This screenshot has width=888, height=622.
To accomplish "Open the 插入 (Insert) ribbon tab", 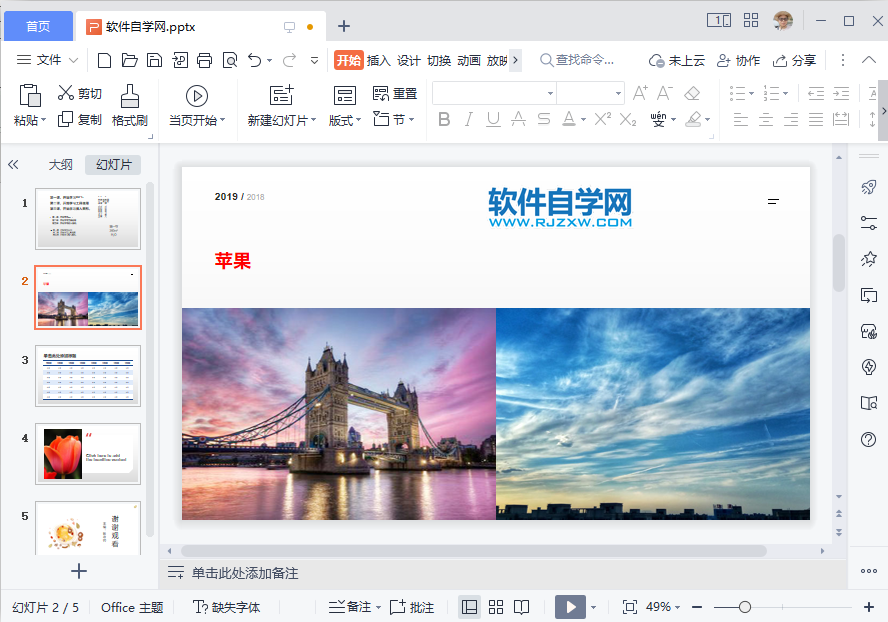I will click(379, 60).
